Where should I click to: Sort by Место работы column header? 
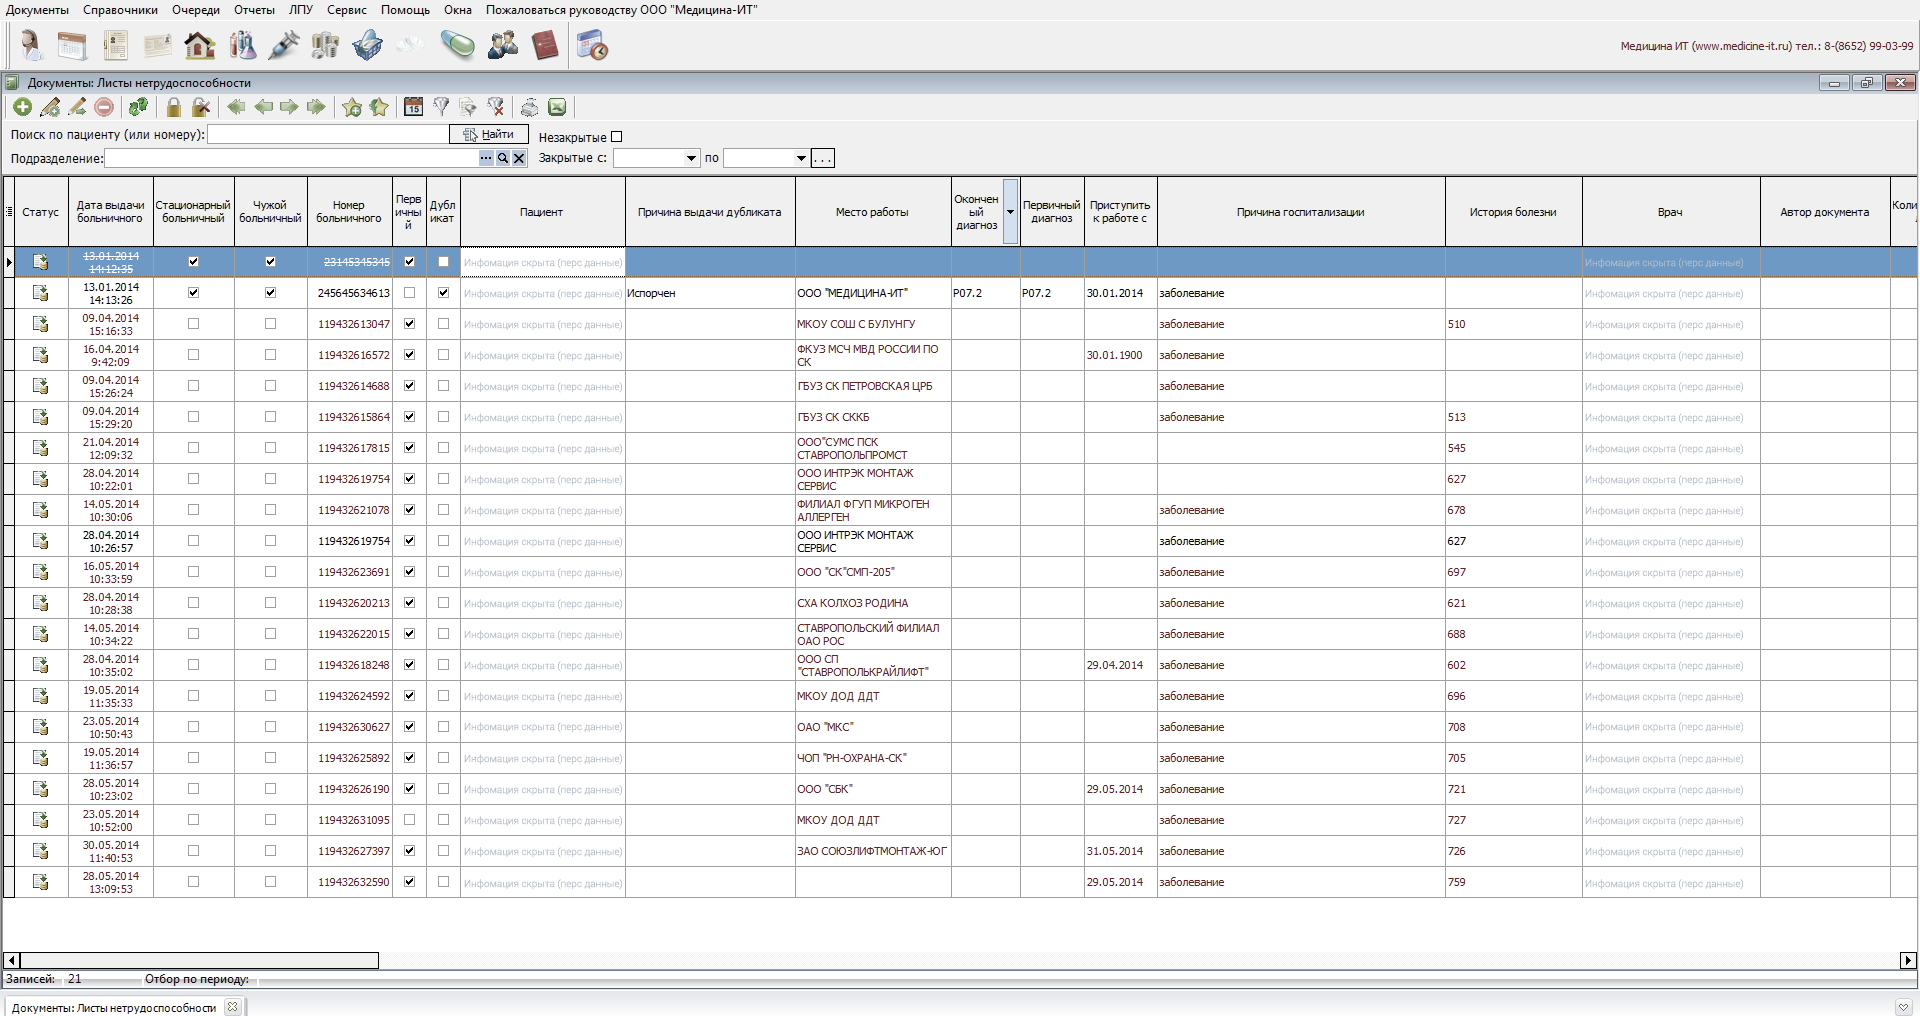[x=872, y=212]
